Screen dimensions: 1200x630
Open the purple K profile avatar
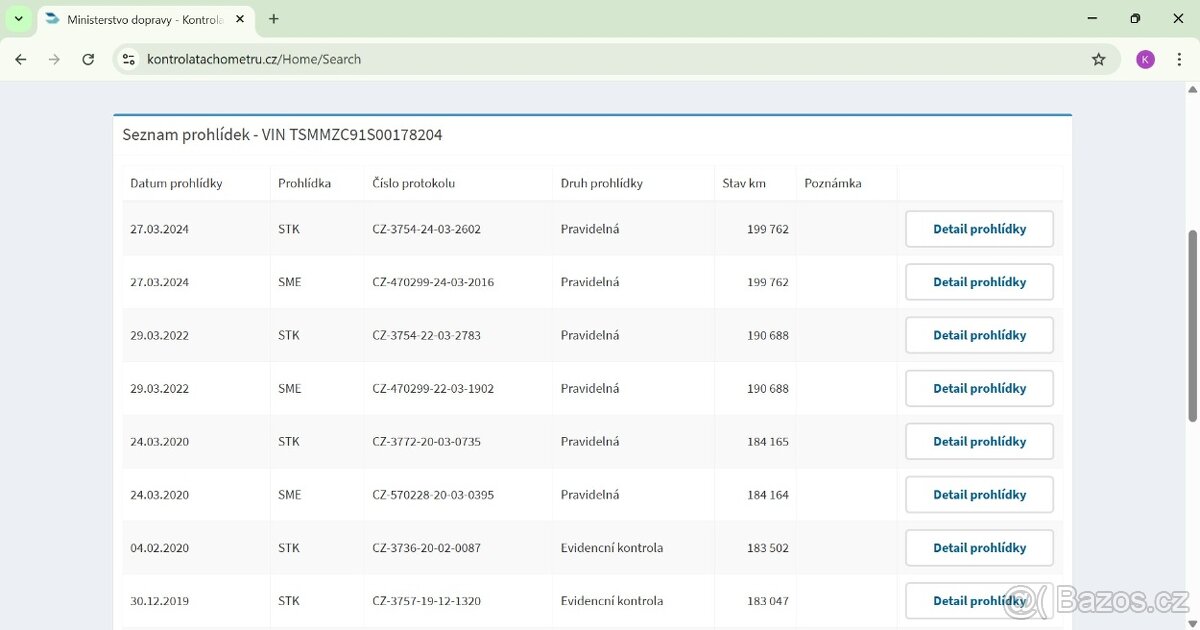(1145, 59)
